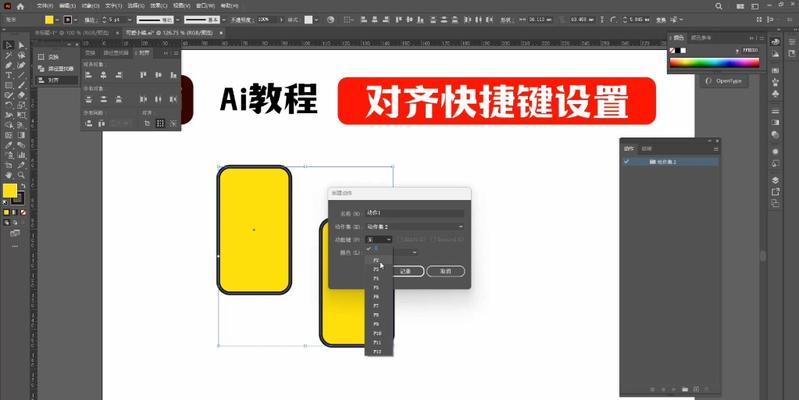Click horizontal align right in Align panel
Screen dimensions: 799x400
pos(118,75)
